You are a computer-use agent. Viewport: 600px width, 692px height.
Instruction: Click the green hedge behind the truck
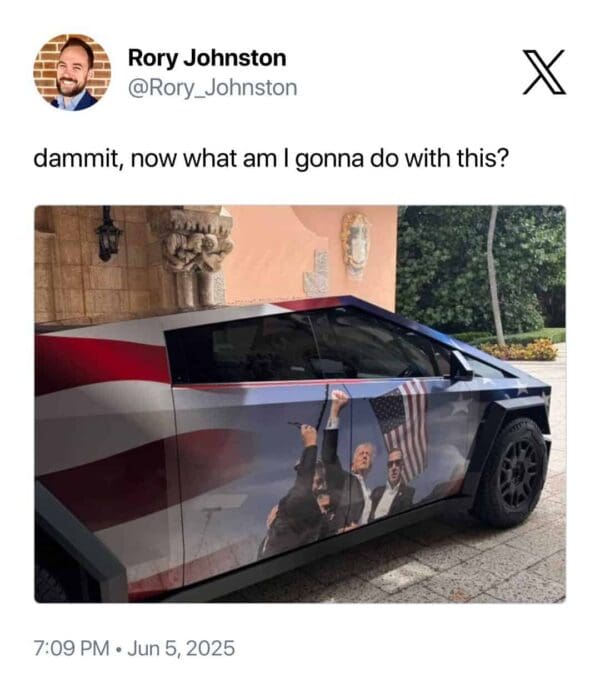(x=481, y=269)
